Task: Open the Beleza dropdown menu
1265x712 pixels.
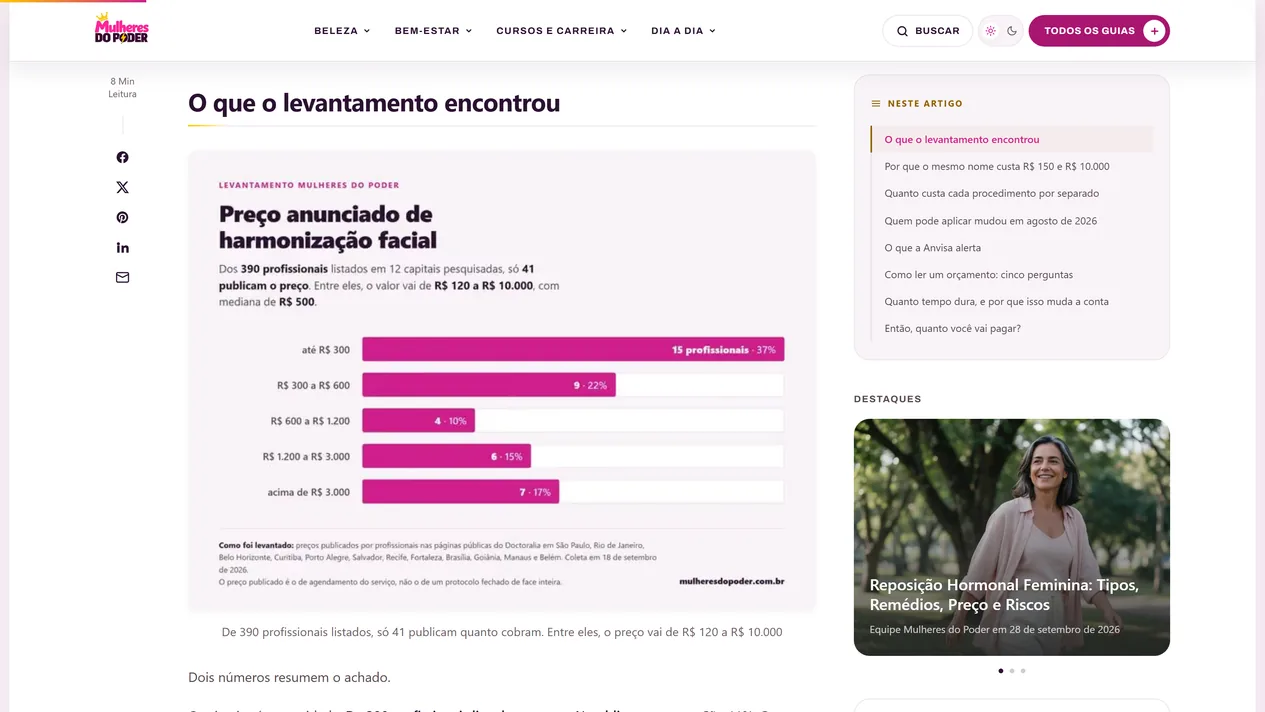Action: 342,31
